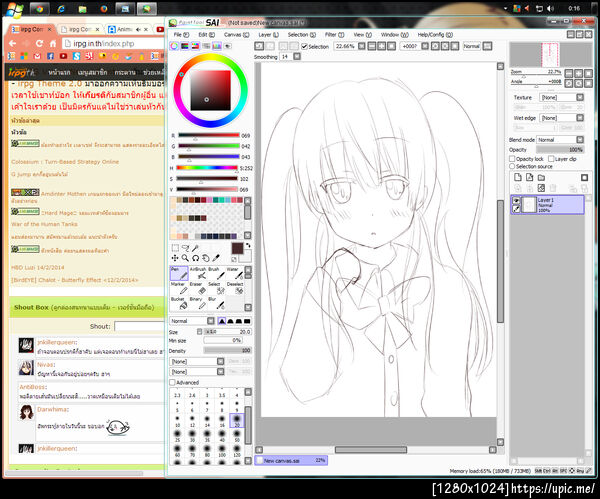Image resolution: width=600 pixels, height=499 pixels.
Task: Pick the lasso selection tool
Action: pos(186,248)
